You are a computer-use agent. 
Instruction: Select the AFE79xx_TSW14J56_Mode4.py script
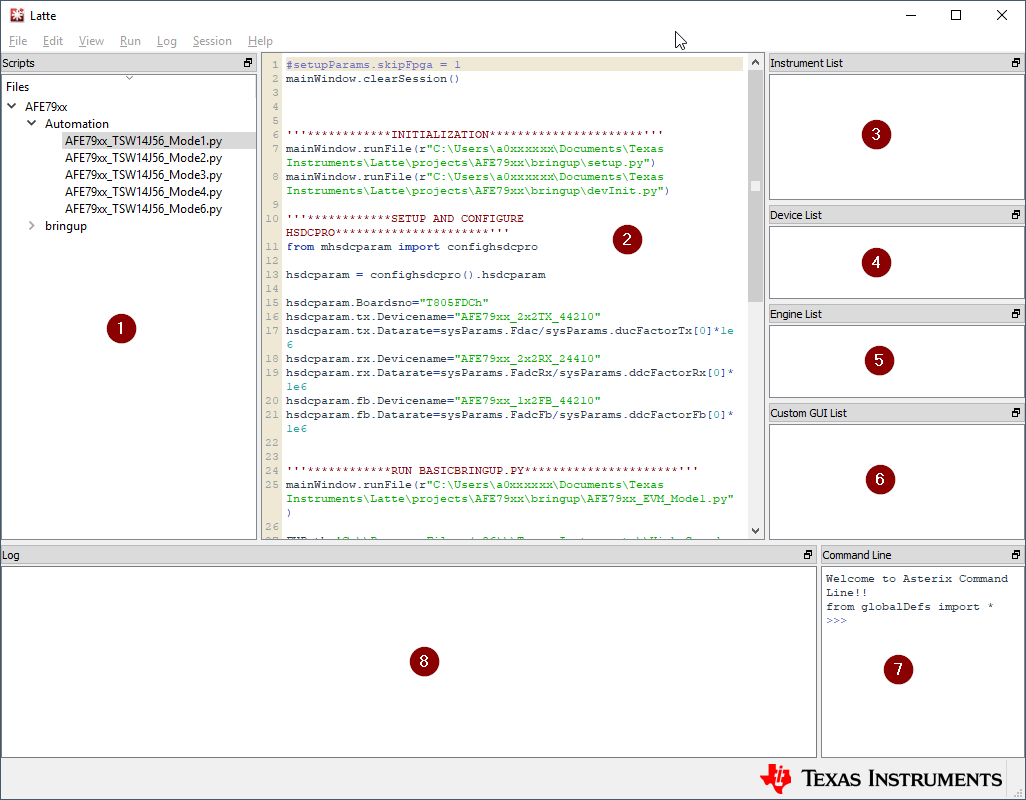tap(143, 191)
